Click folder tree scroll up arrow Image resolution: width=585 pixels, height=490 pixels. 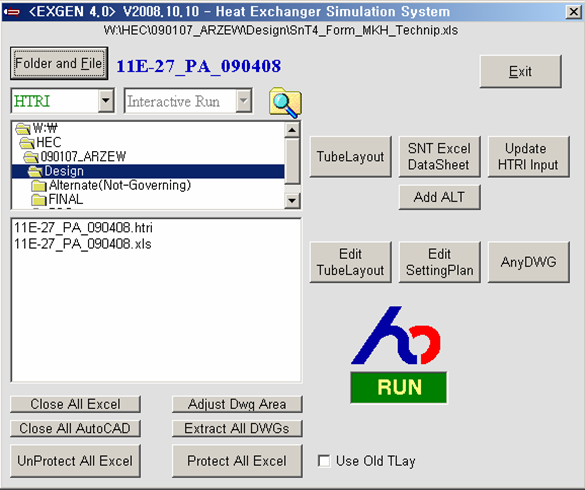(292, 130)
